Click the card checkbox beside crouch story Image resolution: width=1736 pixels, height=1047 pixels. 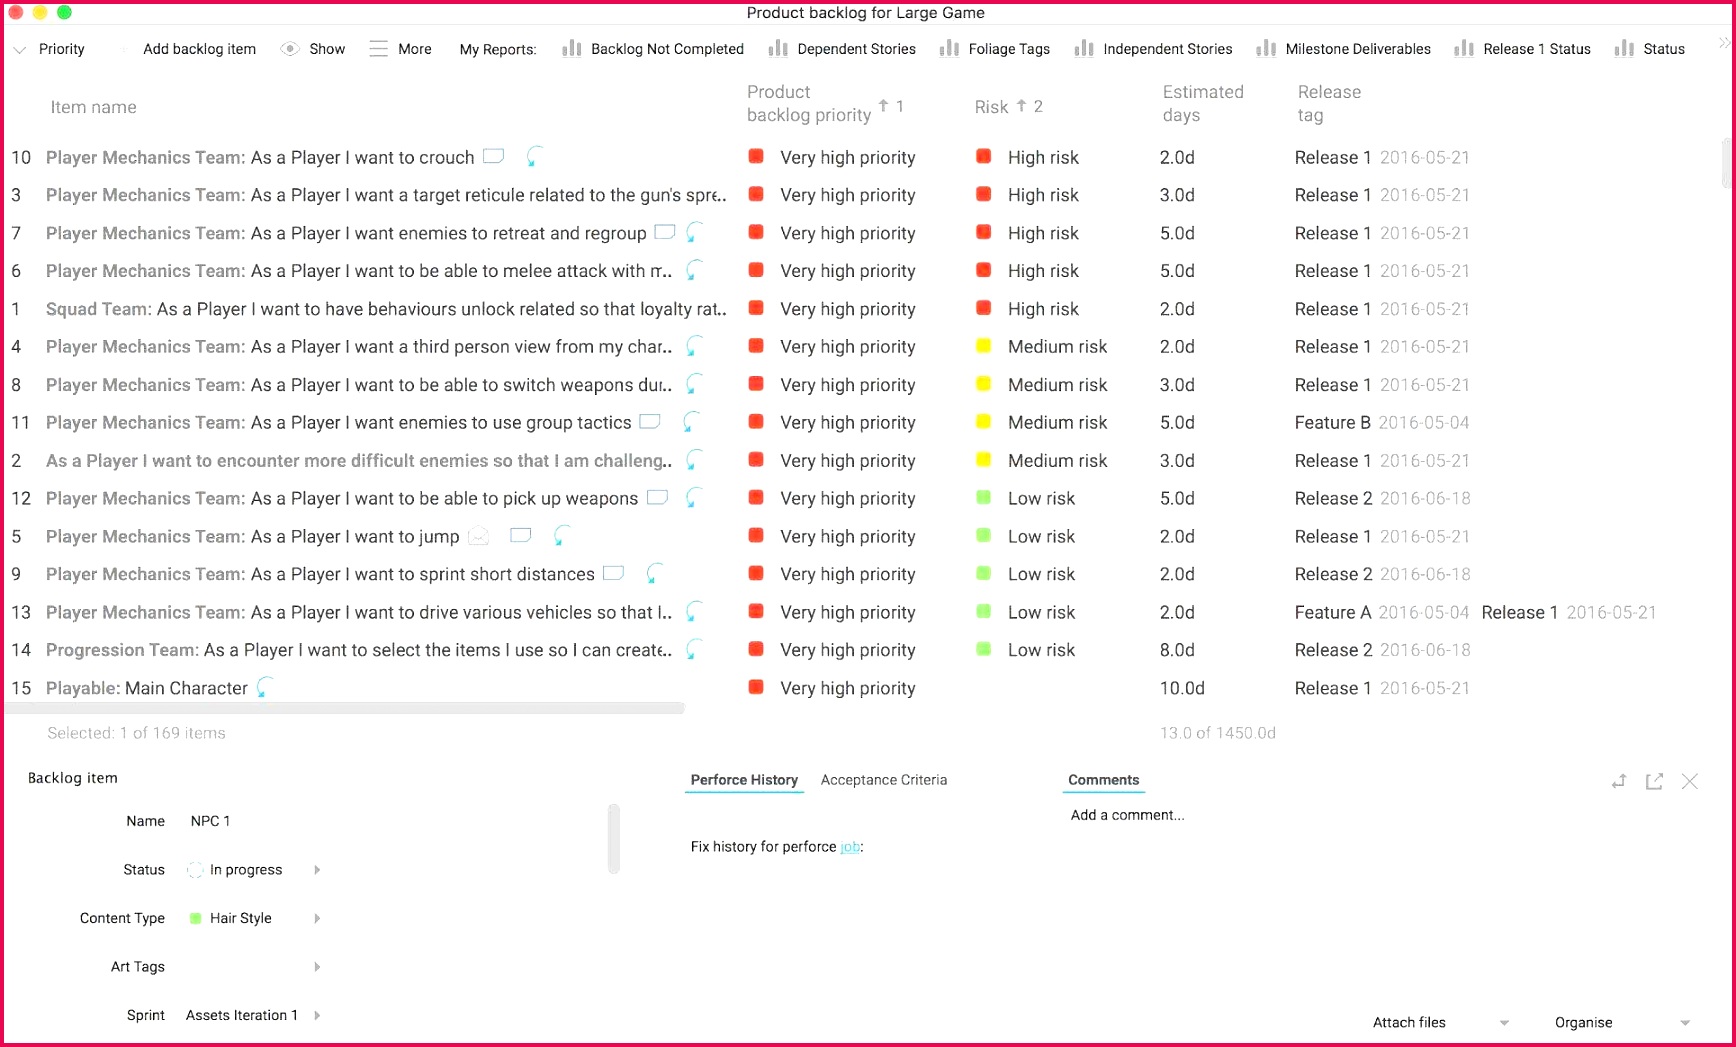click(x=492, y=156)
